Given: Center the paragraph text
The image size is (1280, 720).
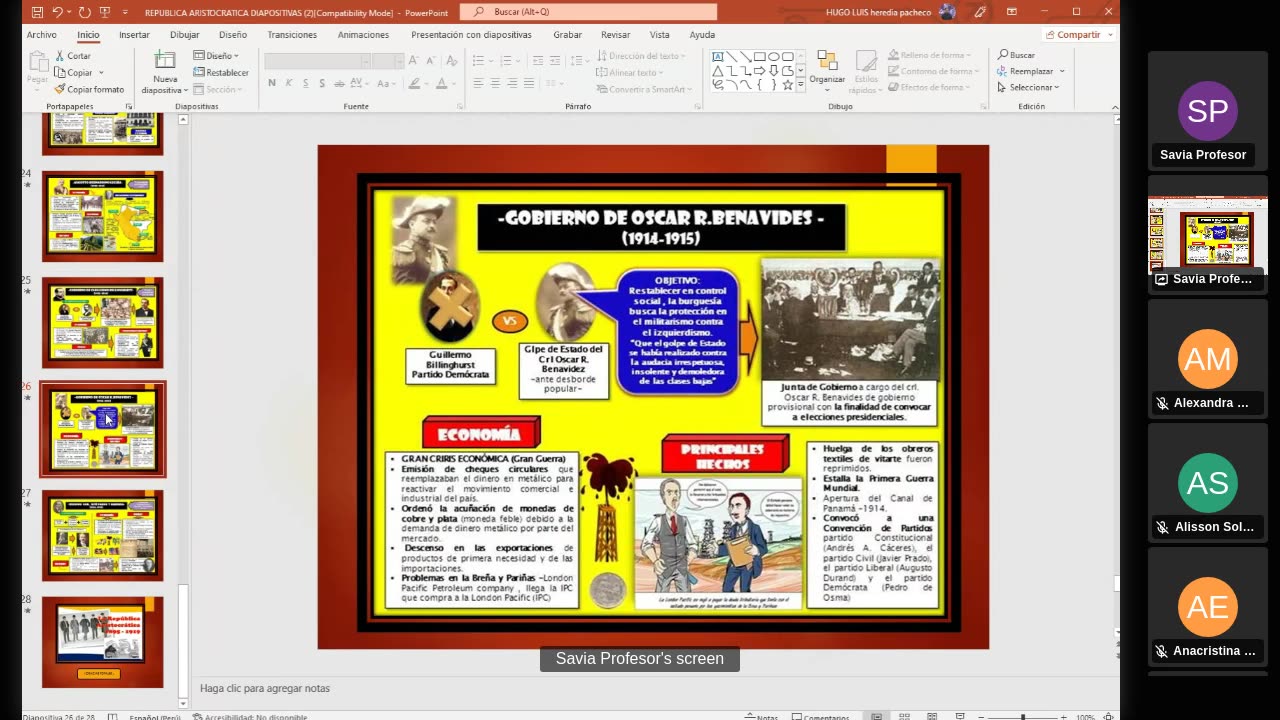Looking at the screenshot, I should tap(495, 83).
